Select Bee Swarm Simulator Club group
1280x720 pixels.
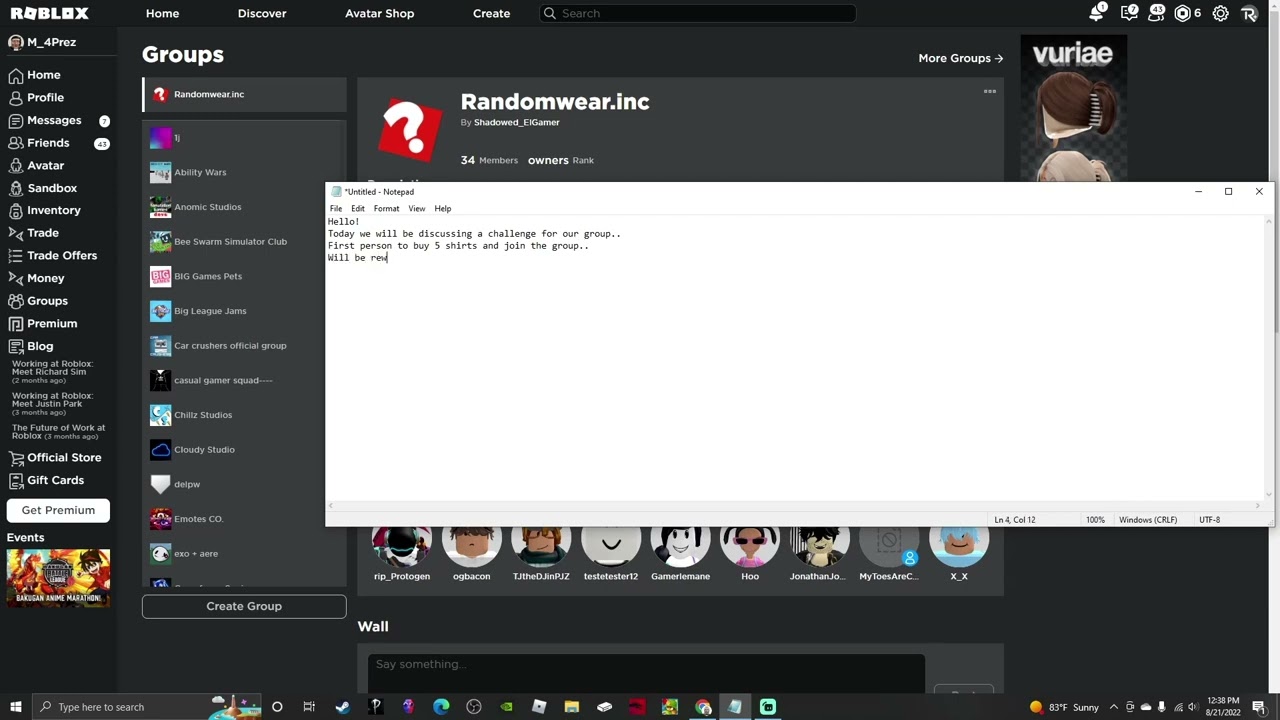(x=244, y=241)
